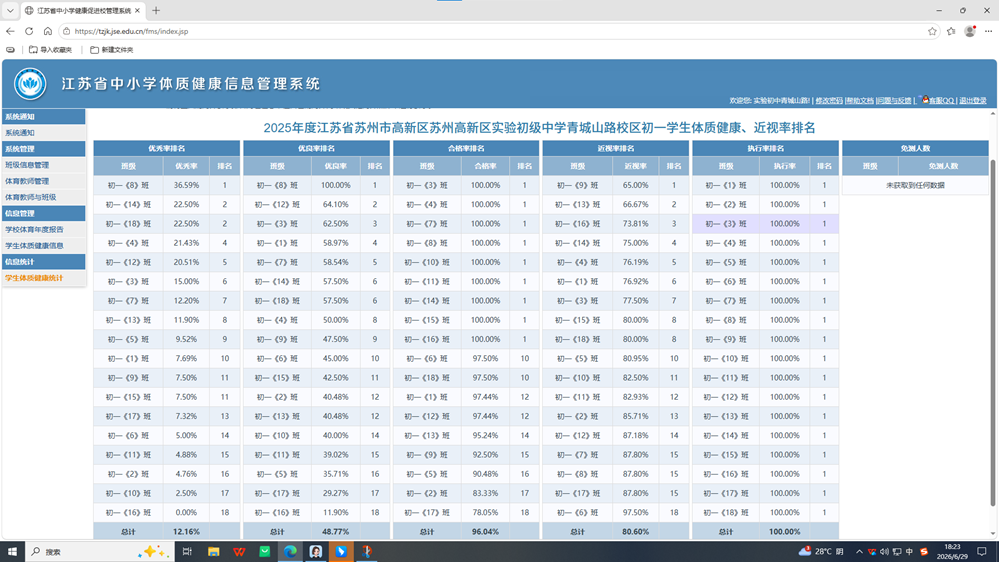The width and height of the screenshot is (999, 562).
Task: Open WPS Office from the taskbar
Action: (x=239, y=551)
